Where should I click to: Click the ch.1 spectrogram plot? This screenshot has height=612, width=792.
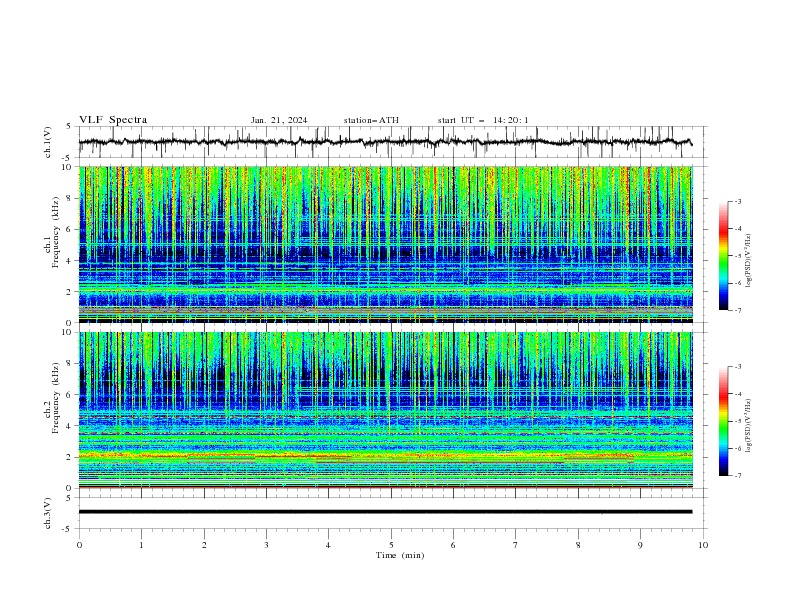click(386, 244)
